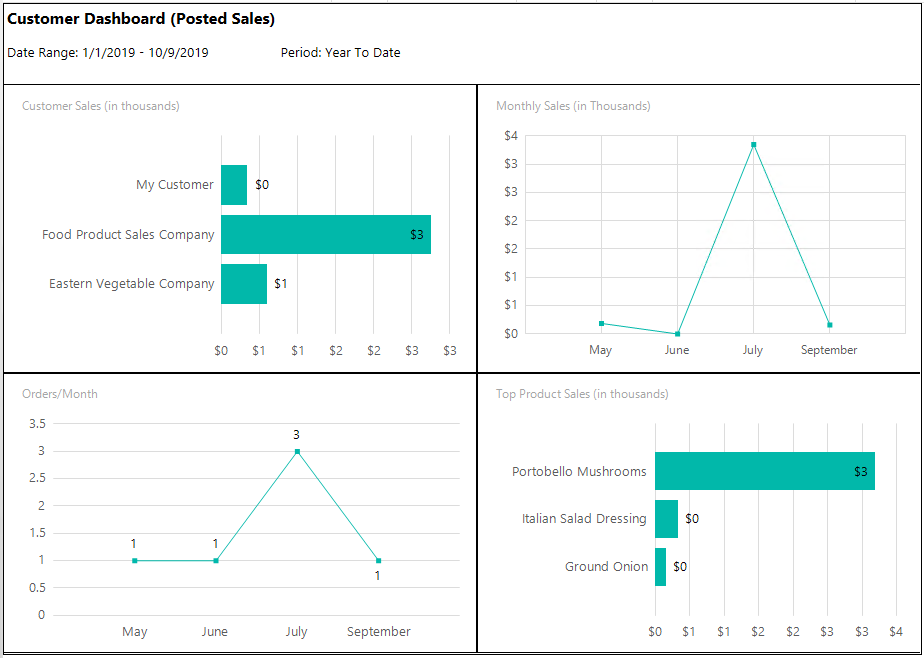Click the $4 y-axis label in Monthly Sales
The height and width of the screenshot is (658, 924).
[x=511, y=135]
